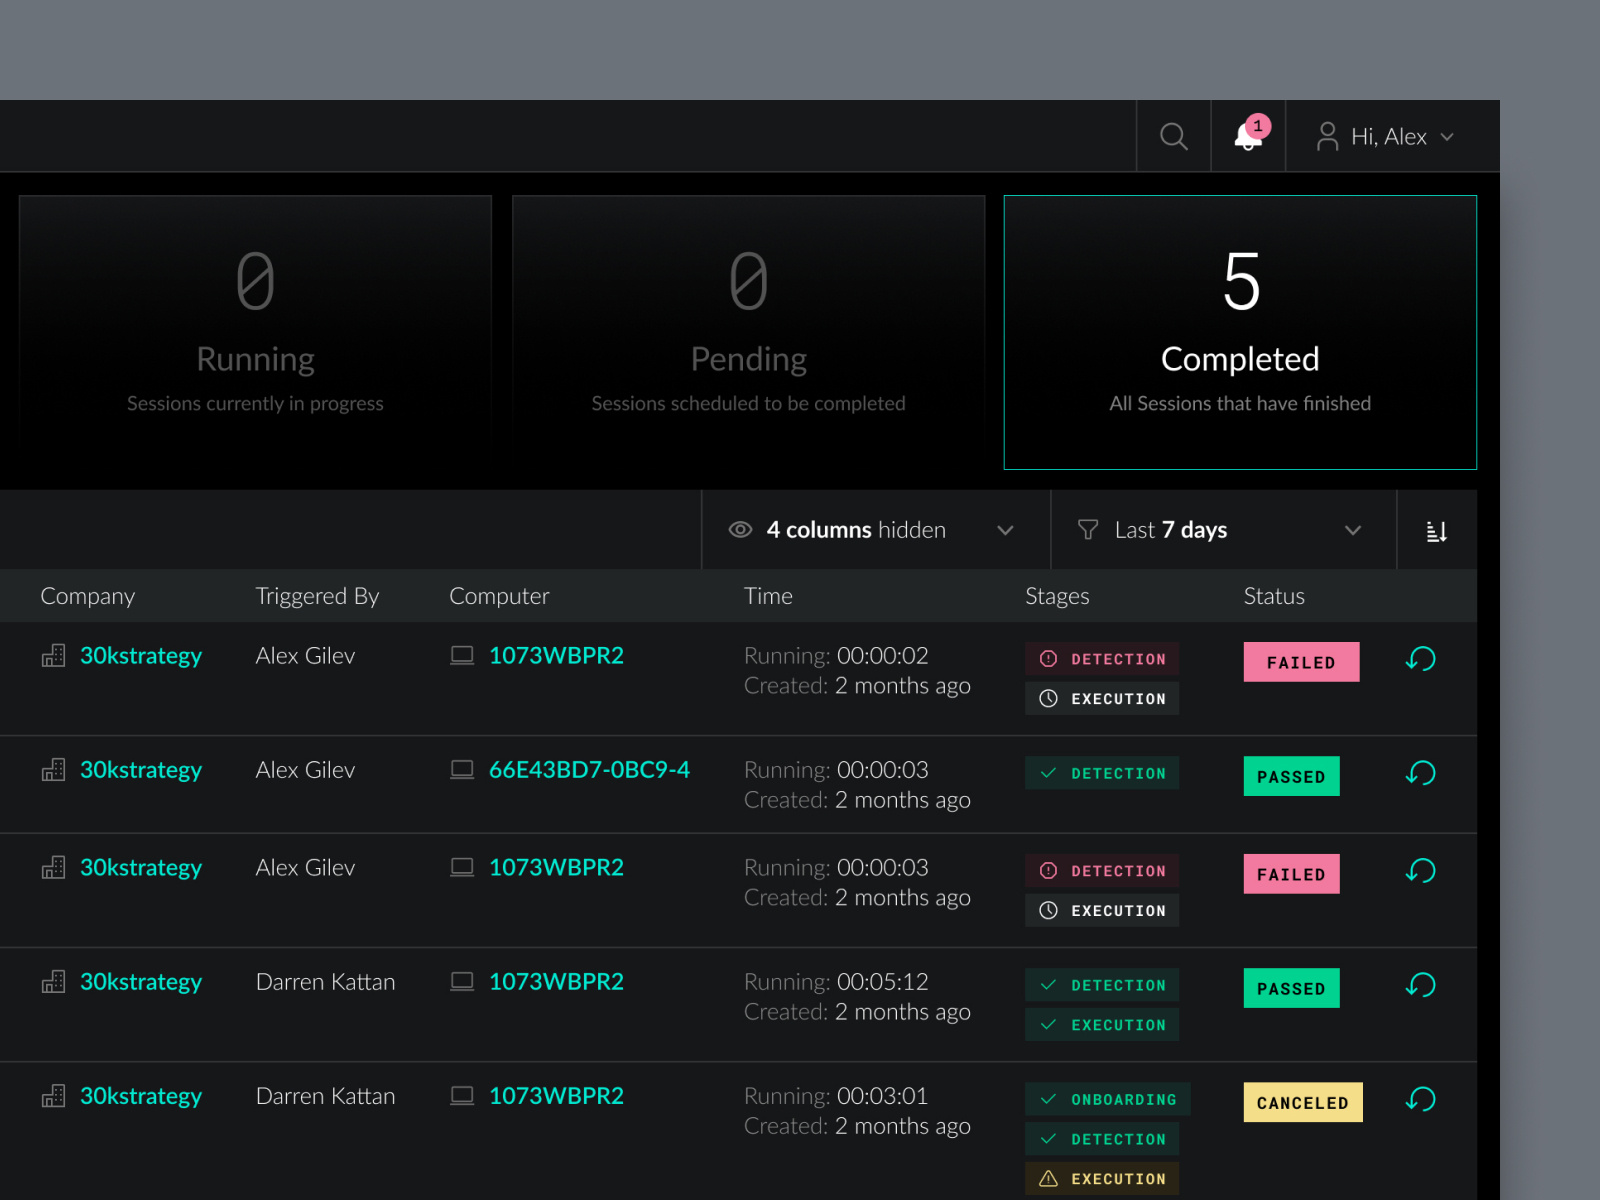
Task: Click the clock icon on first row's EXECUTION badge
Action: [1047, 698]
